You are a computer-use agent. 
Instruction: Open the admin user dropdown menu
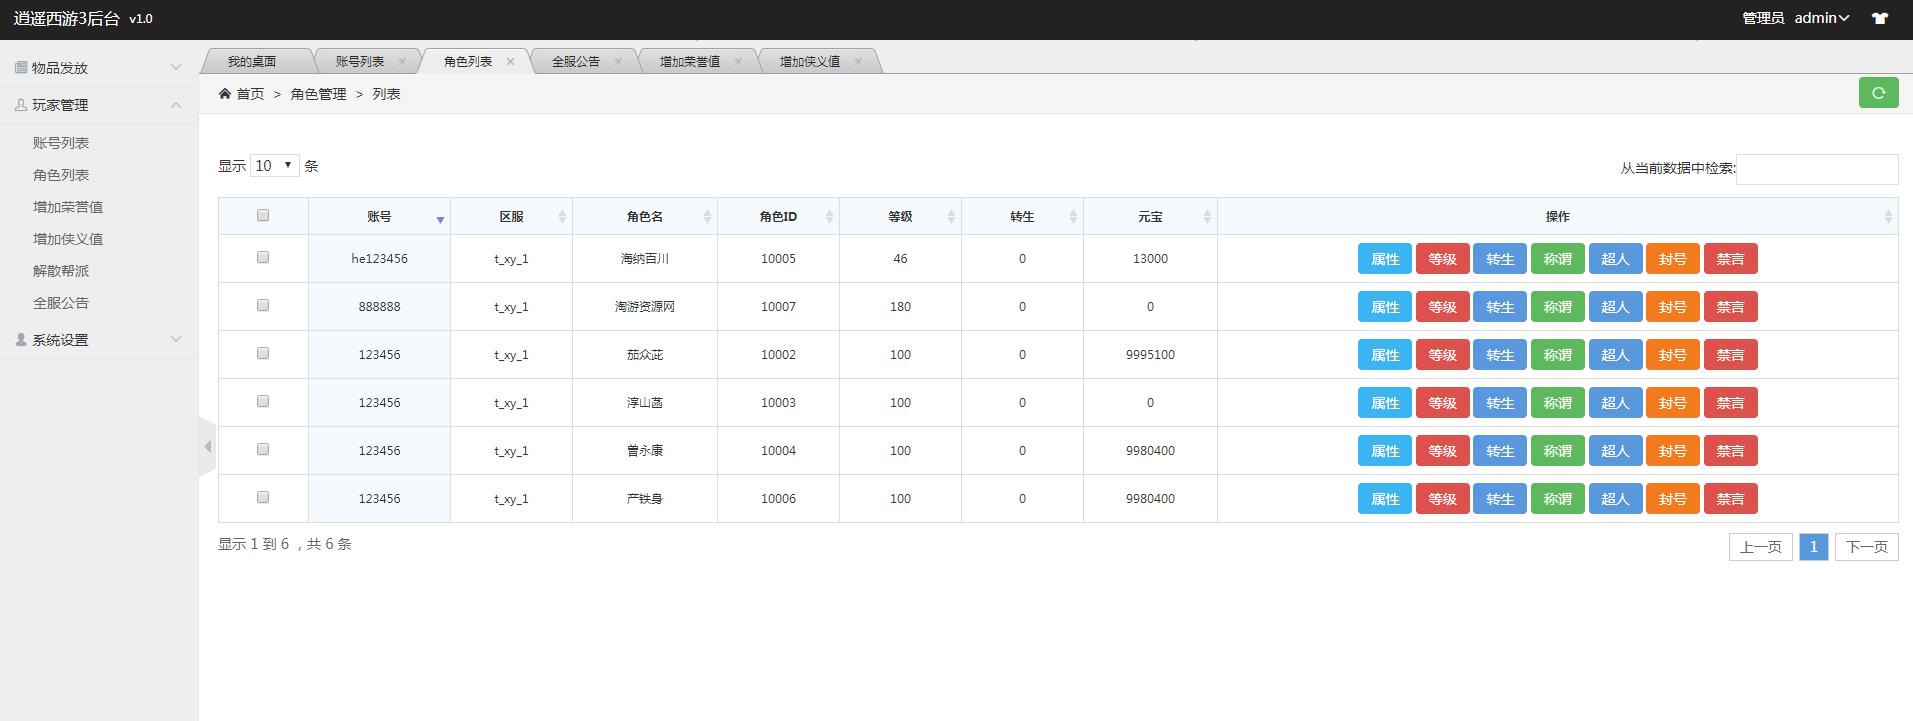(x=1821, y=18)
